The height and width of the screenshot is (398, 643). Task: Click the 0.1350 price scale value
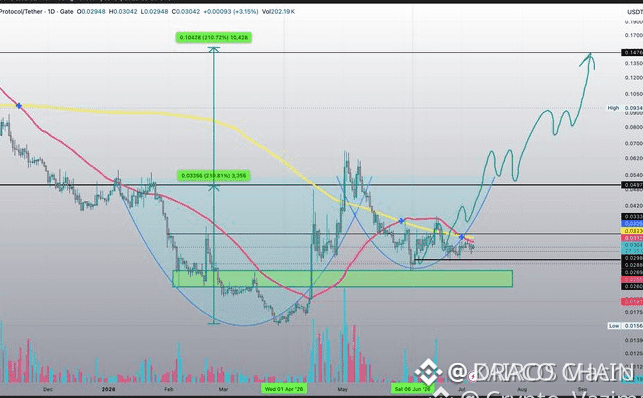click(x=634, y=64)
